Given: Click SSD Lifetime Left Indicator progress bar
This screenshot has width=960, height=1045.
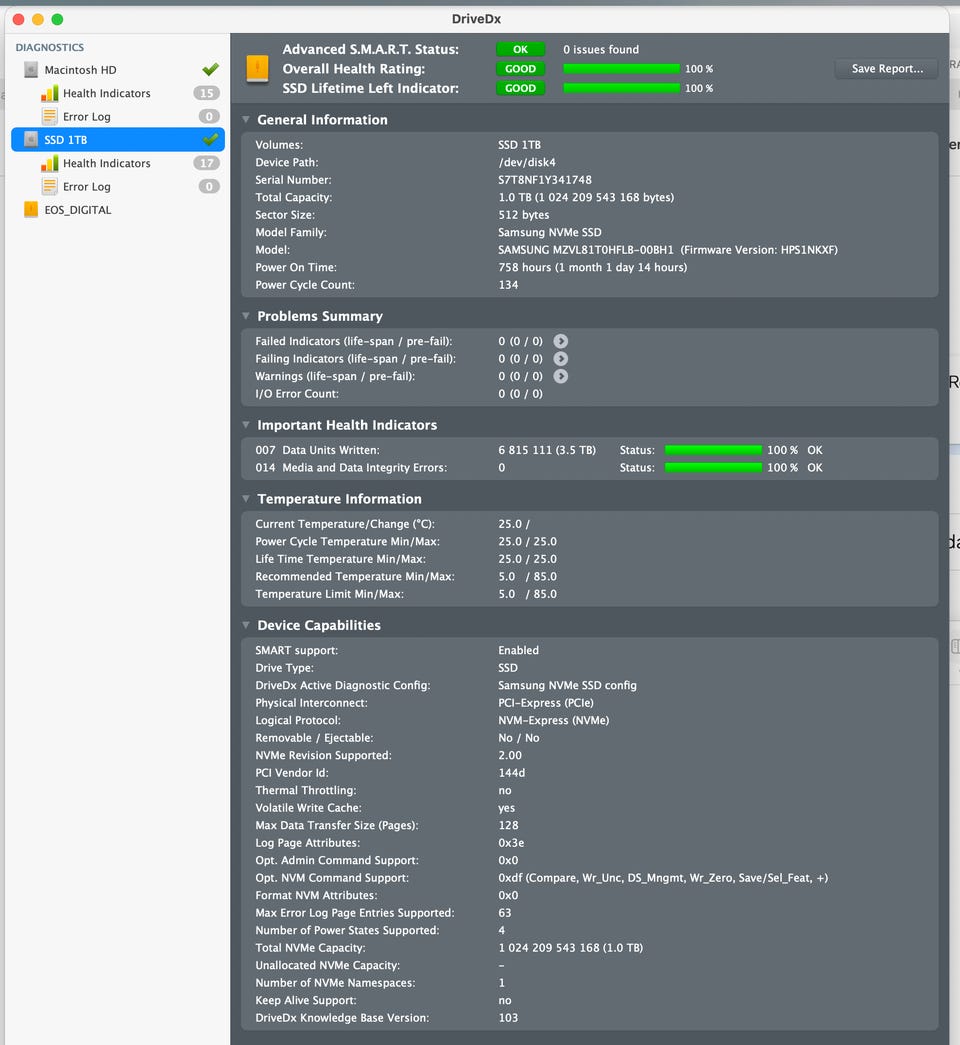Looking at the screenshot, I should click(x=621, y=88).
